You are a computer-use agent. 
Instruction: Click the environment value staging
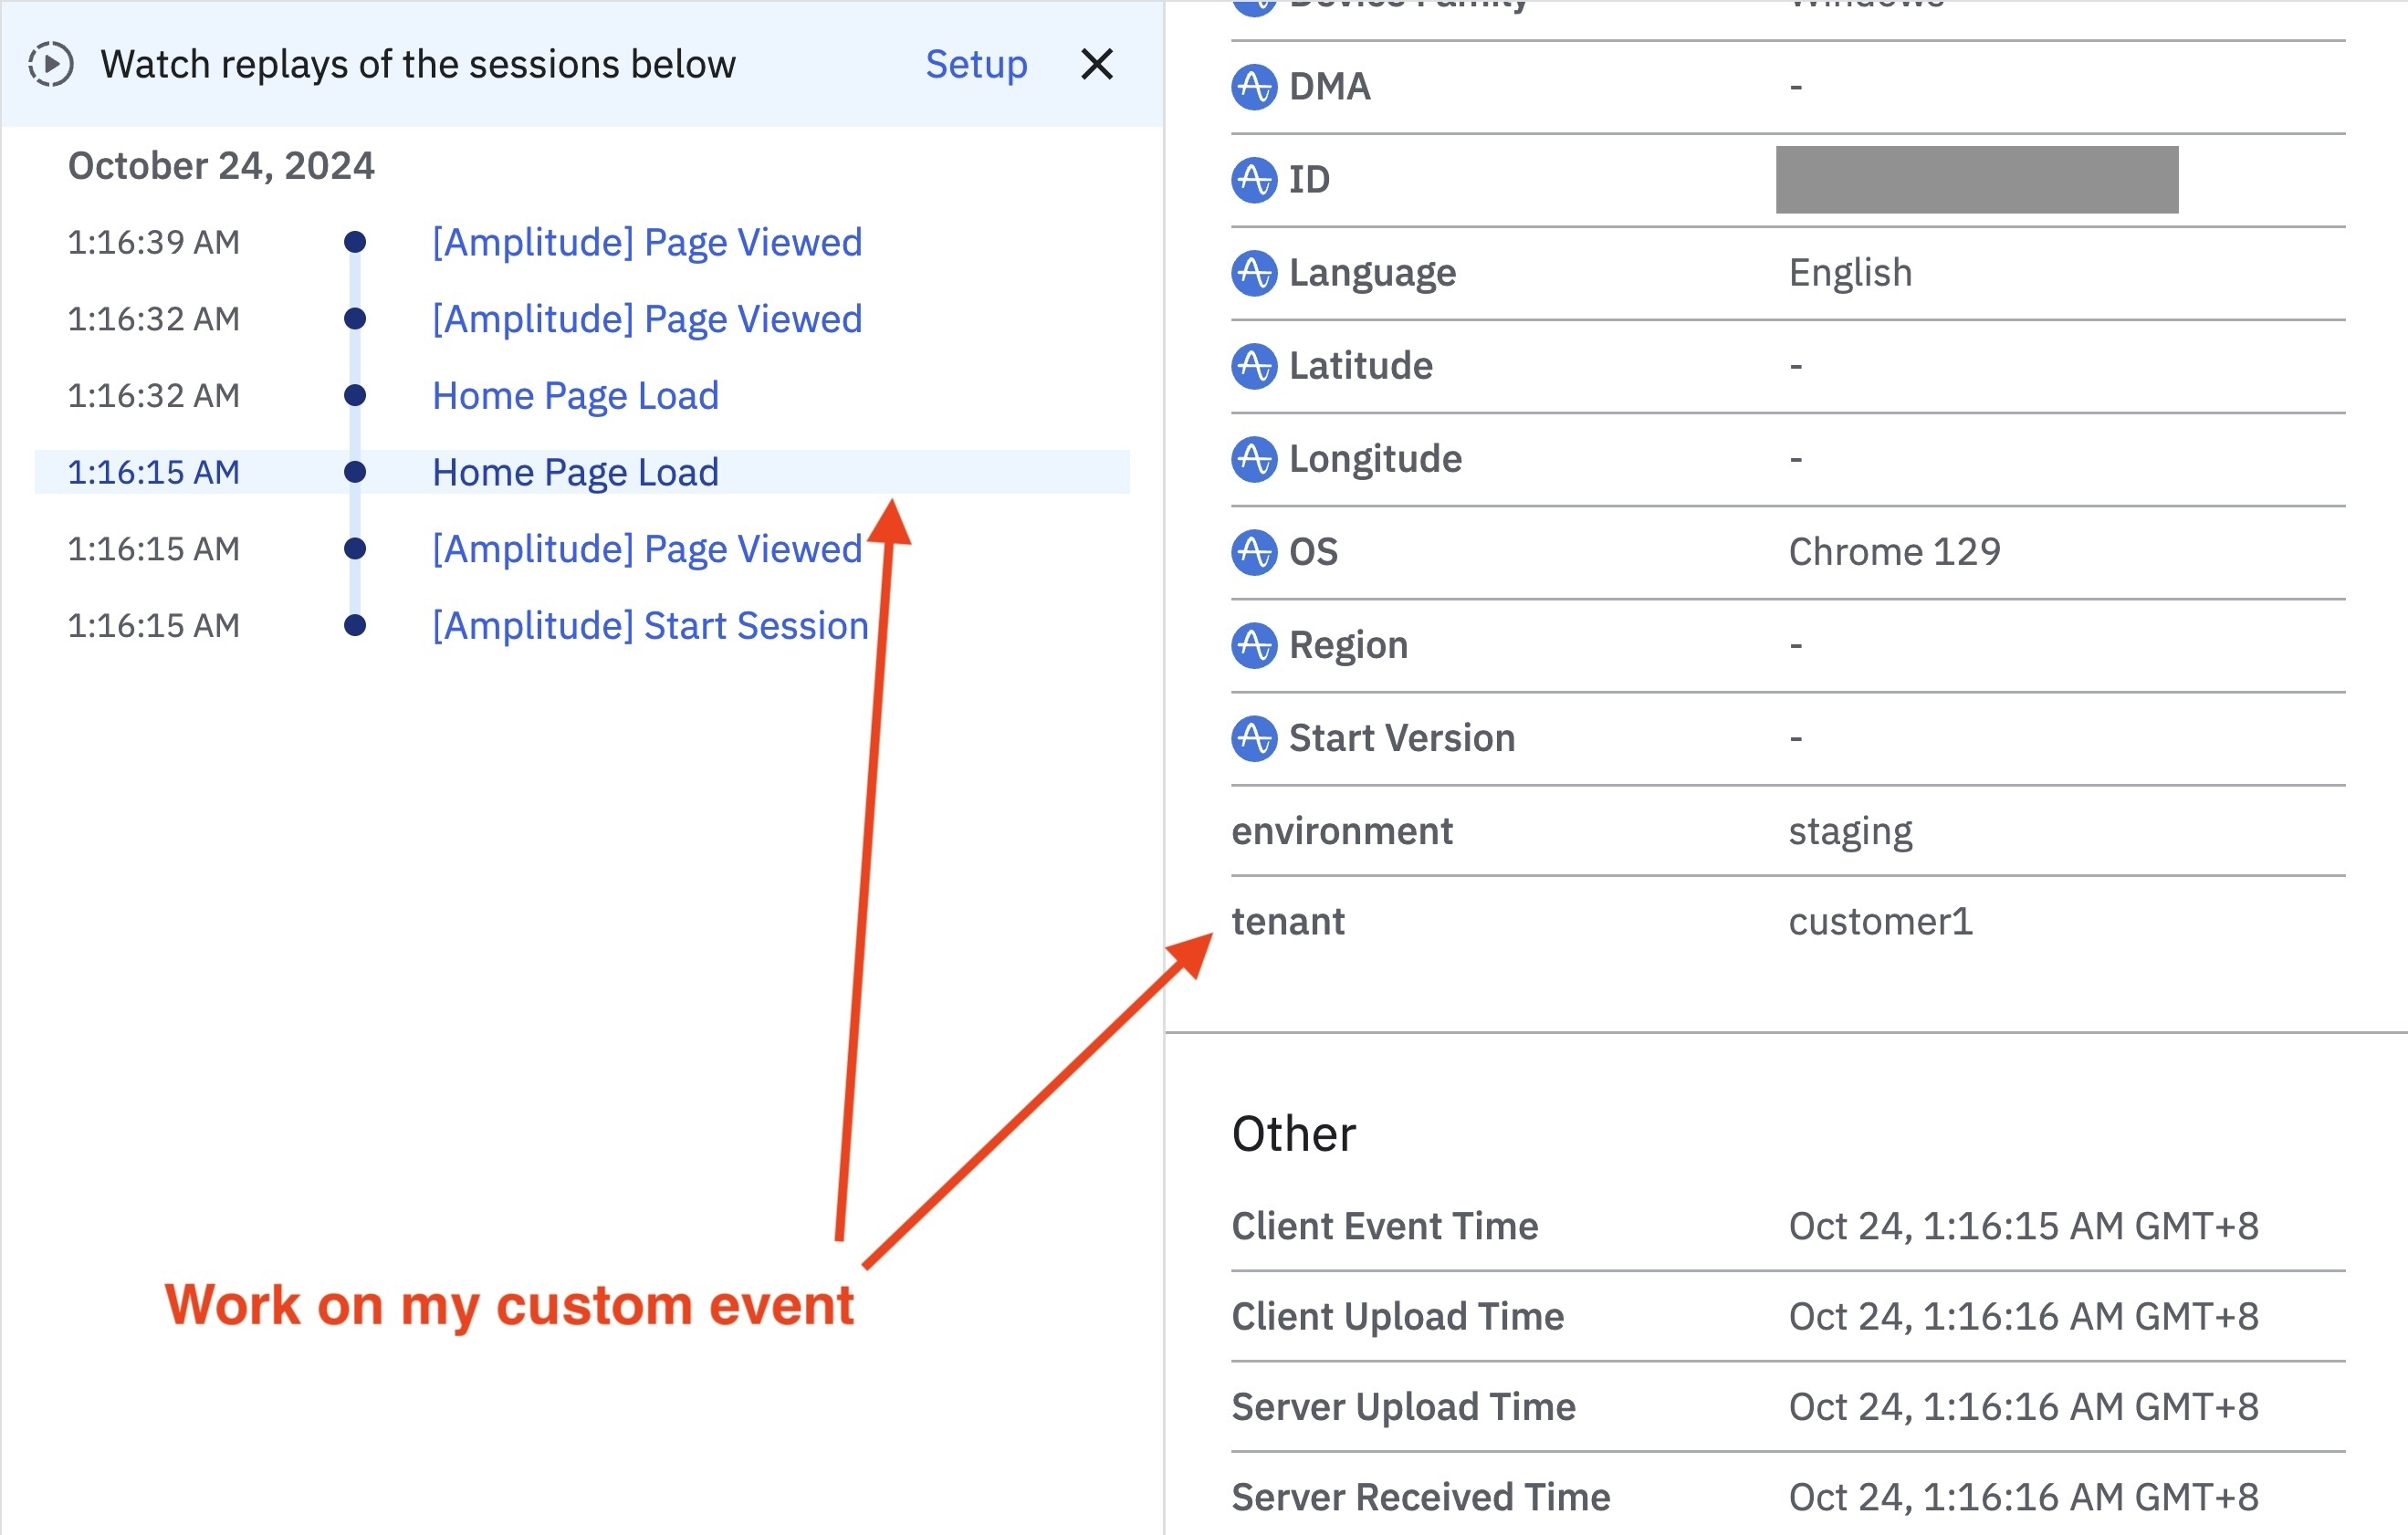tap(1849, 831)
